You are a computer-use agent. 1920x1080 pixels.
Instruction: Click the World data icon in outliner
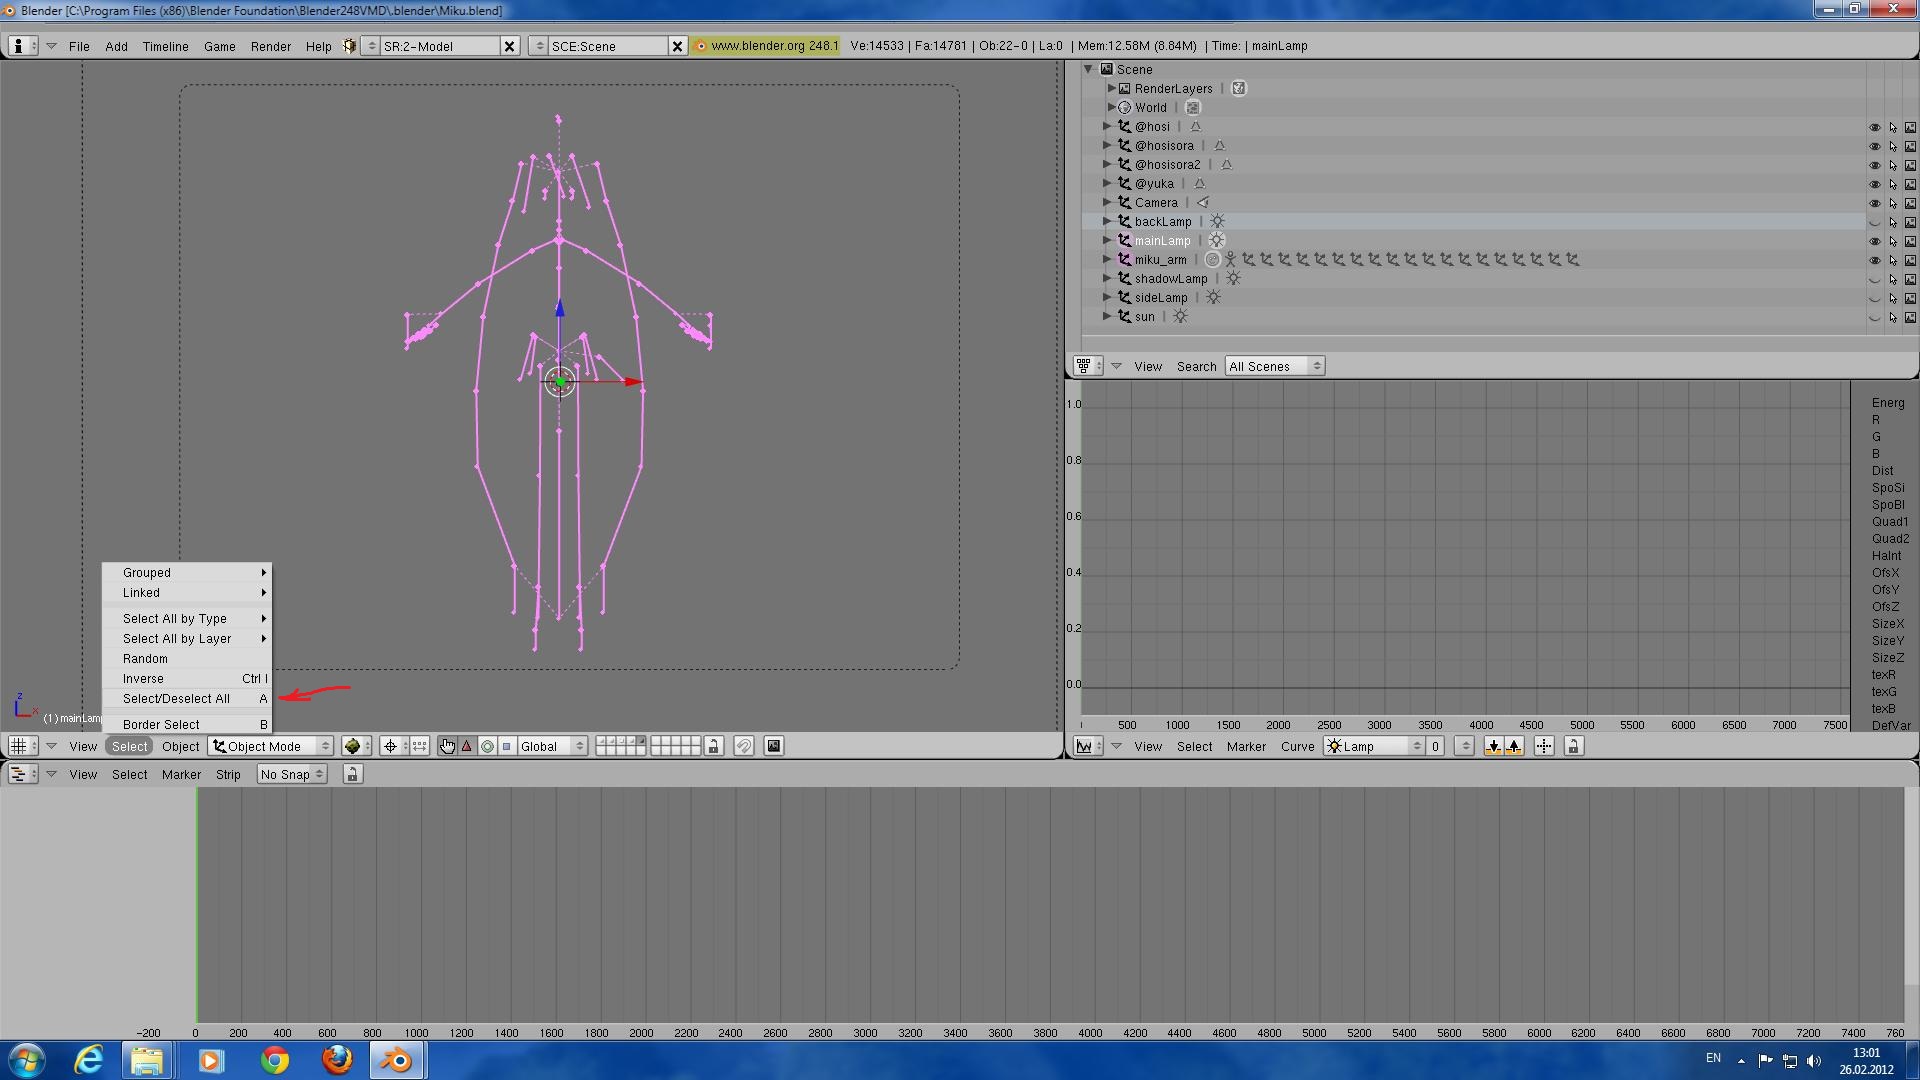coord(1192,108)
